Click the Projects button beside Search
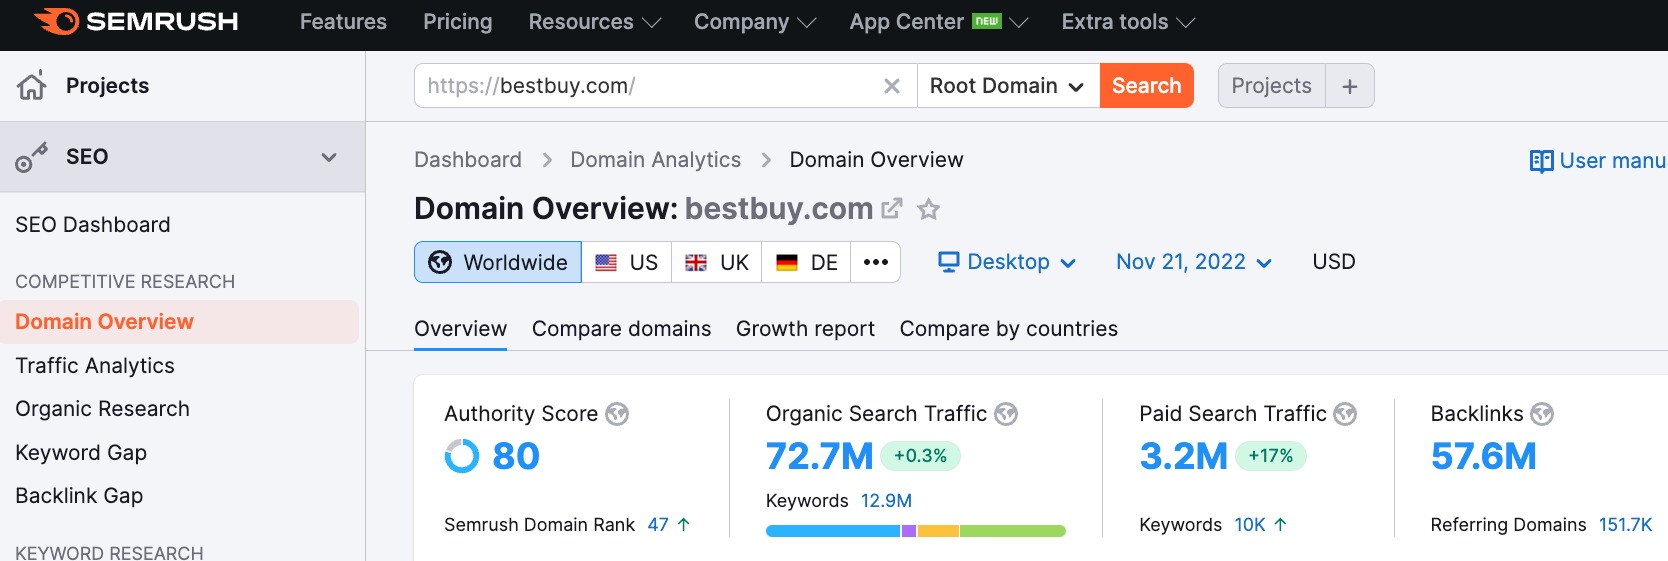Viewport: 1668px width, 561px height. [1272, 86]
